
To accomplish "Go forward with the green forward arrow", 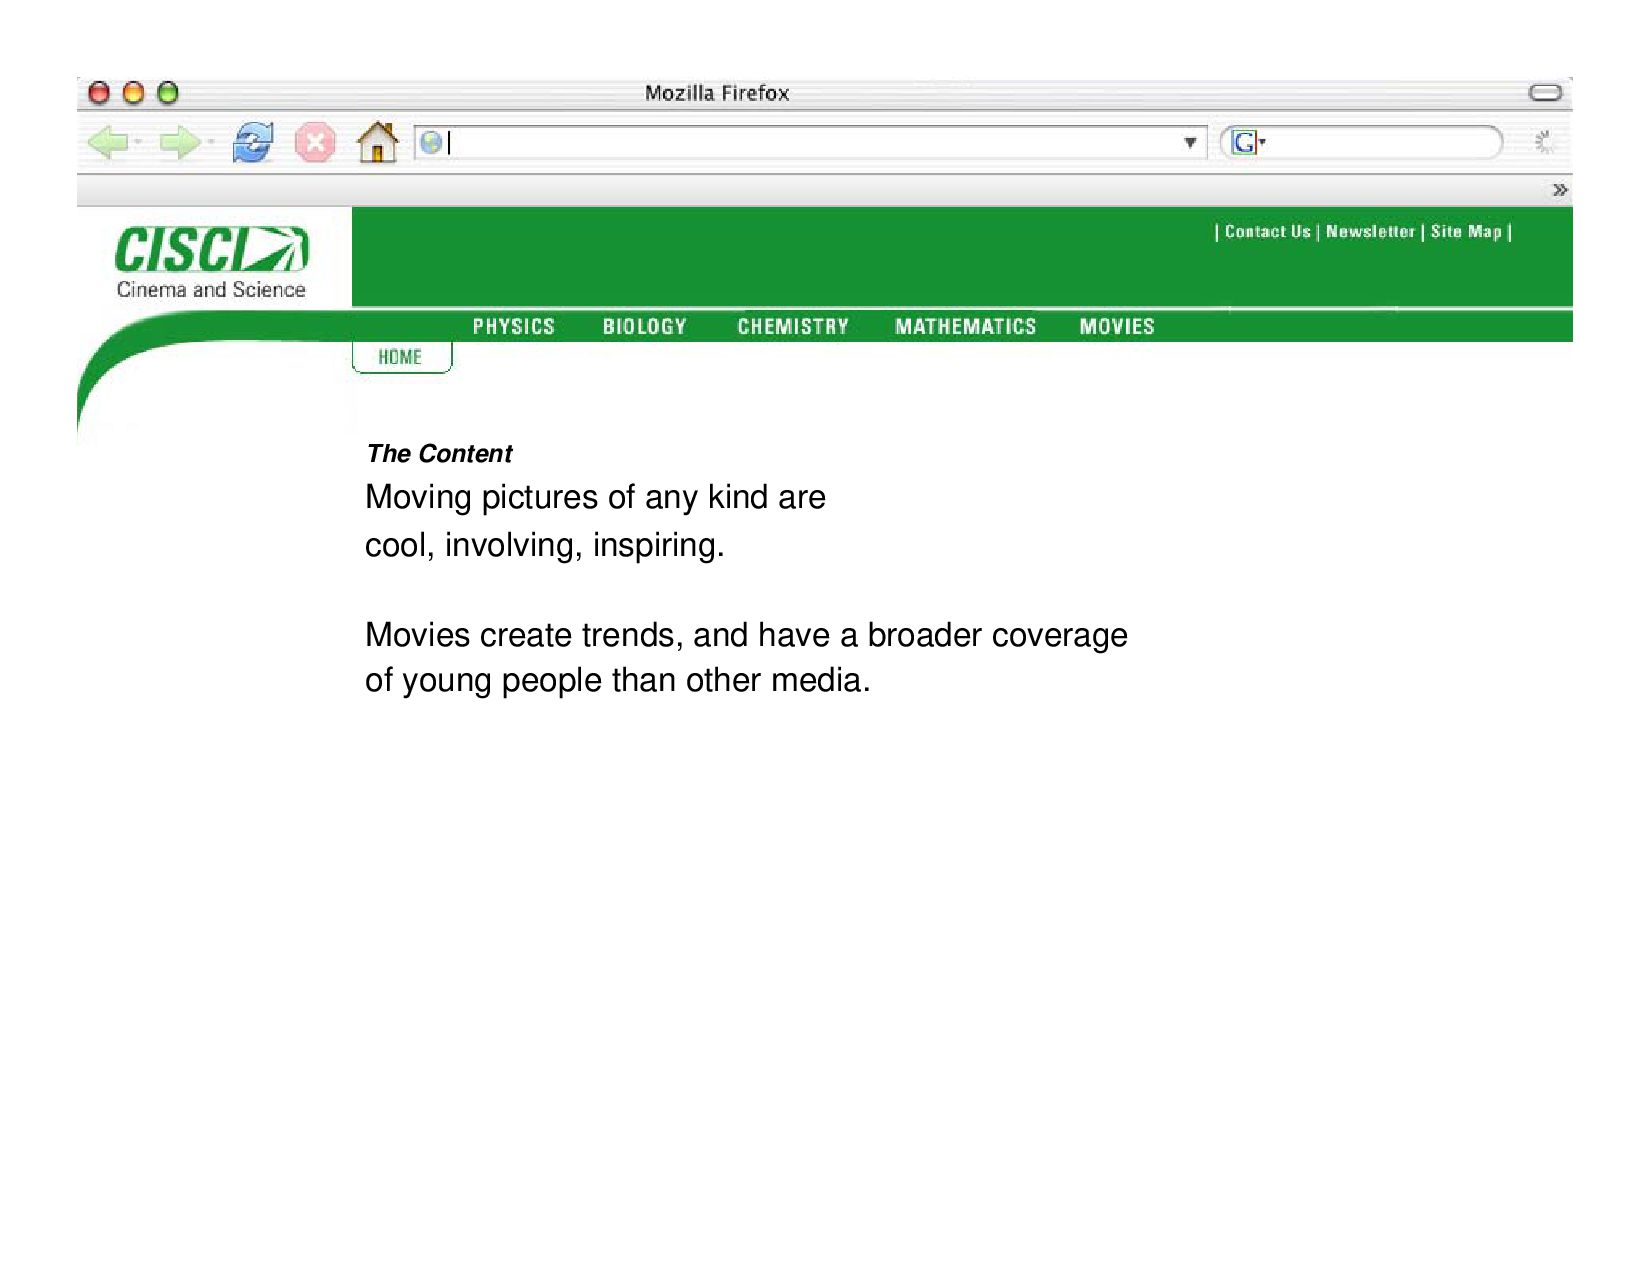I will [x=178, y=143].
